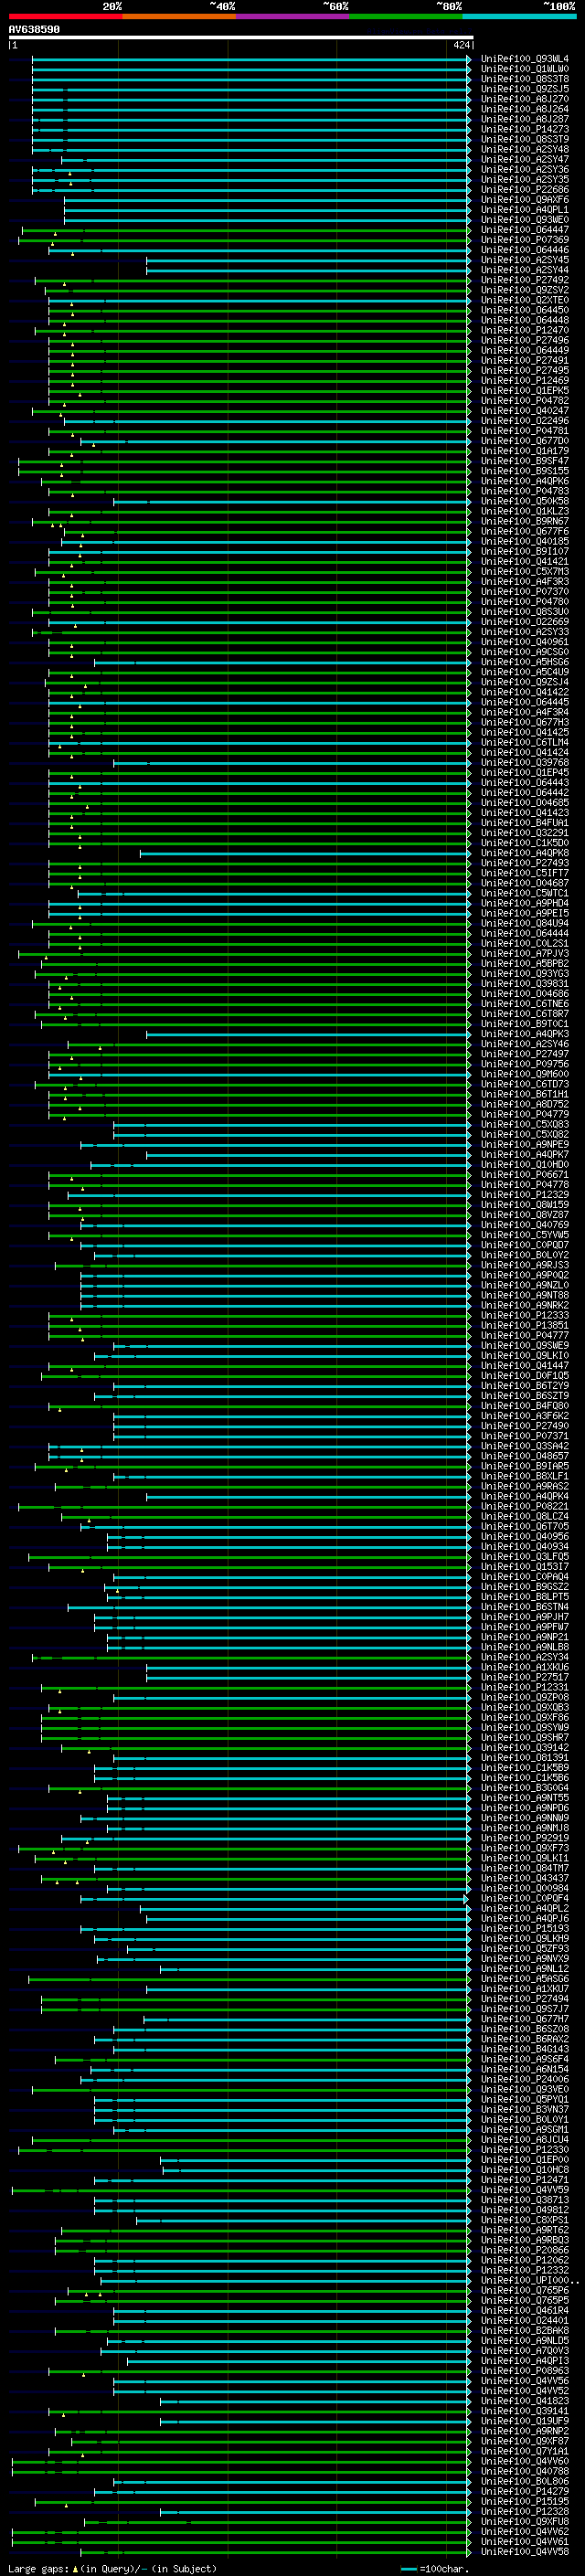Click the cyan alignment bar for UniRef100_Q93WL4
Screen dimensions: 585x2576
click(250, 59)
